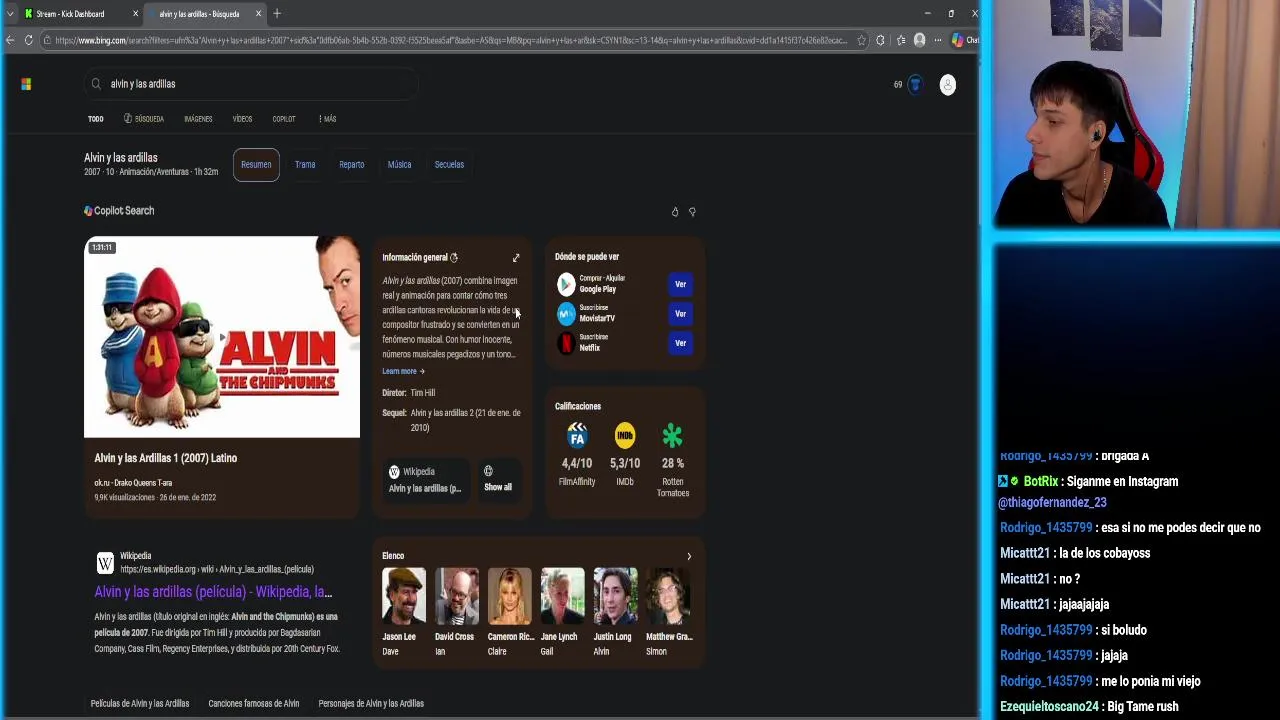
Task: Click the Copilot Search logo
Action: coord(119,211)
